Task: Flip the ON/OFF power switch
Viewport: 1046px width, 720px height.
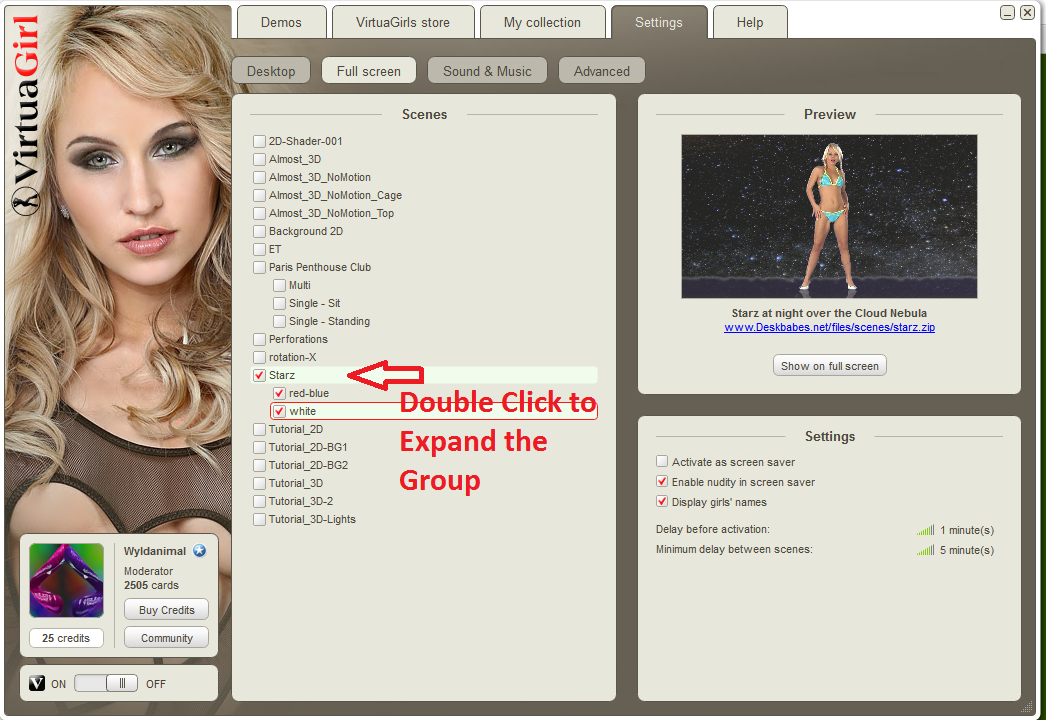Action: tap(106, 683)
